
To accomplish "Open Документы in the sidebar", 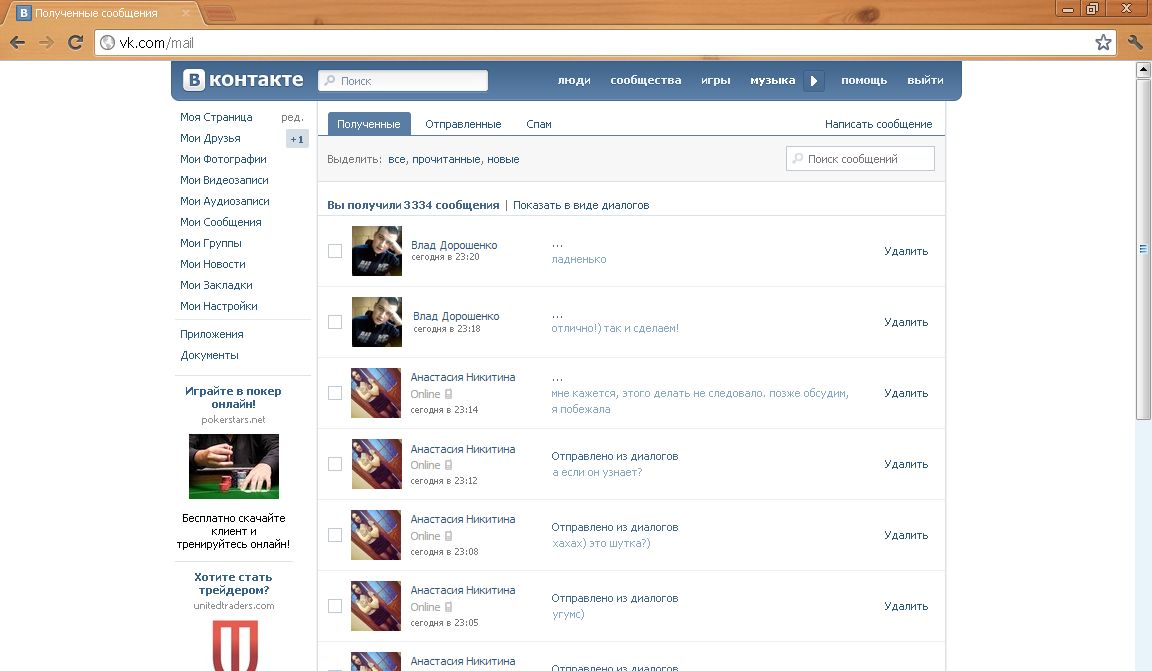I will click(x=209, y=355).
